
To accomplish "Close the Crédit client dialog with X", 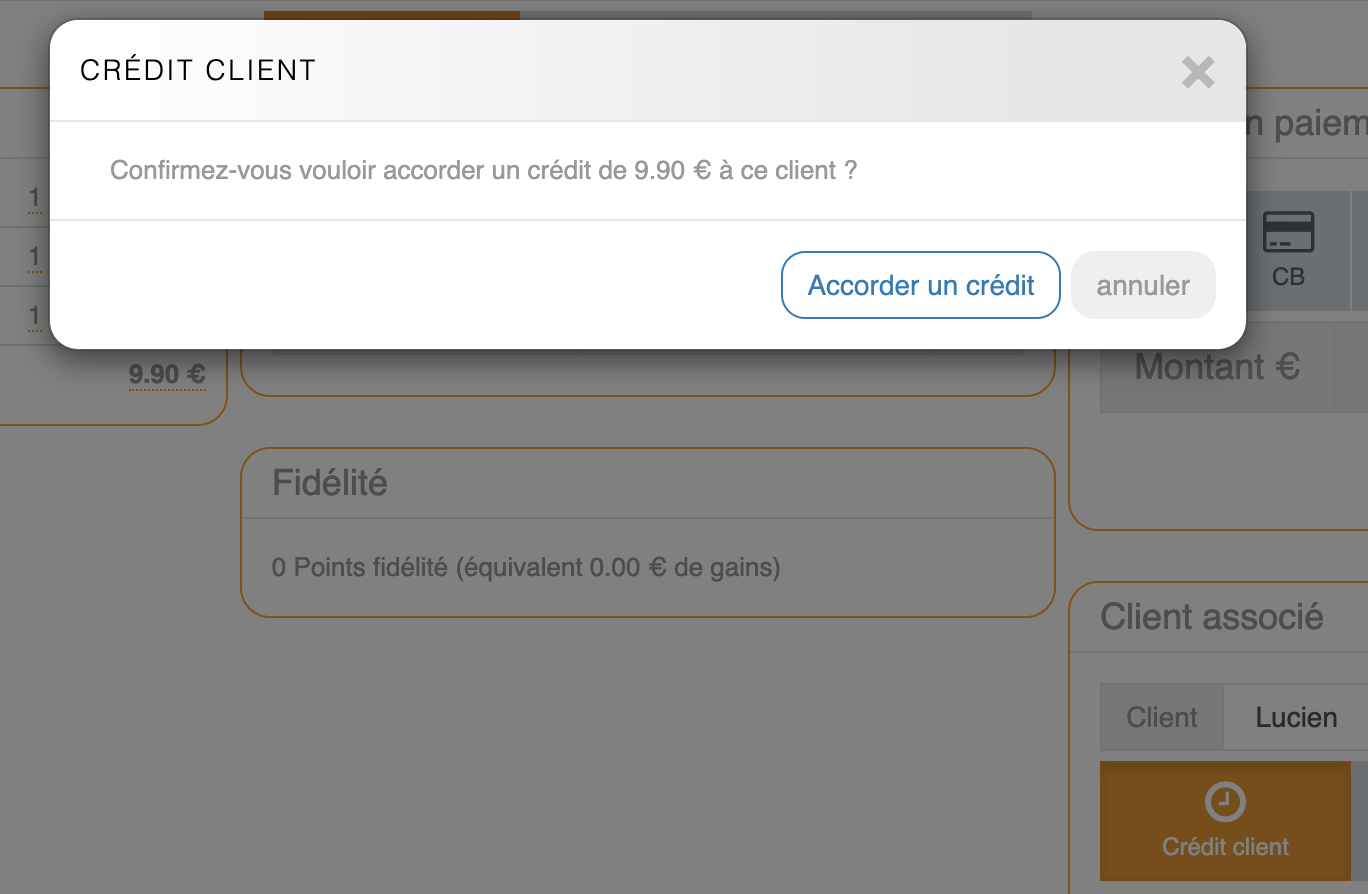I will coord(1197,72).
